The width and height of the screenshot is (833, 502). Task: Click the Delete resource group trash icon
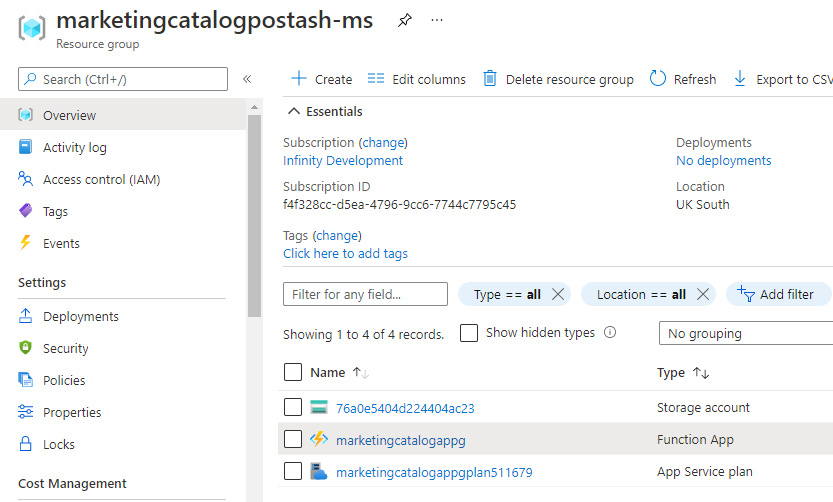(x=490, y=79)
